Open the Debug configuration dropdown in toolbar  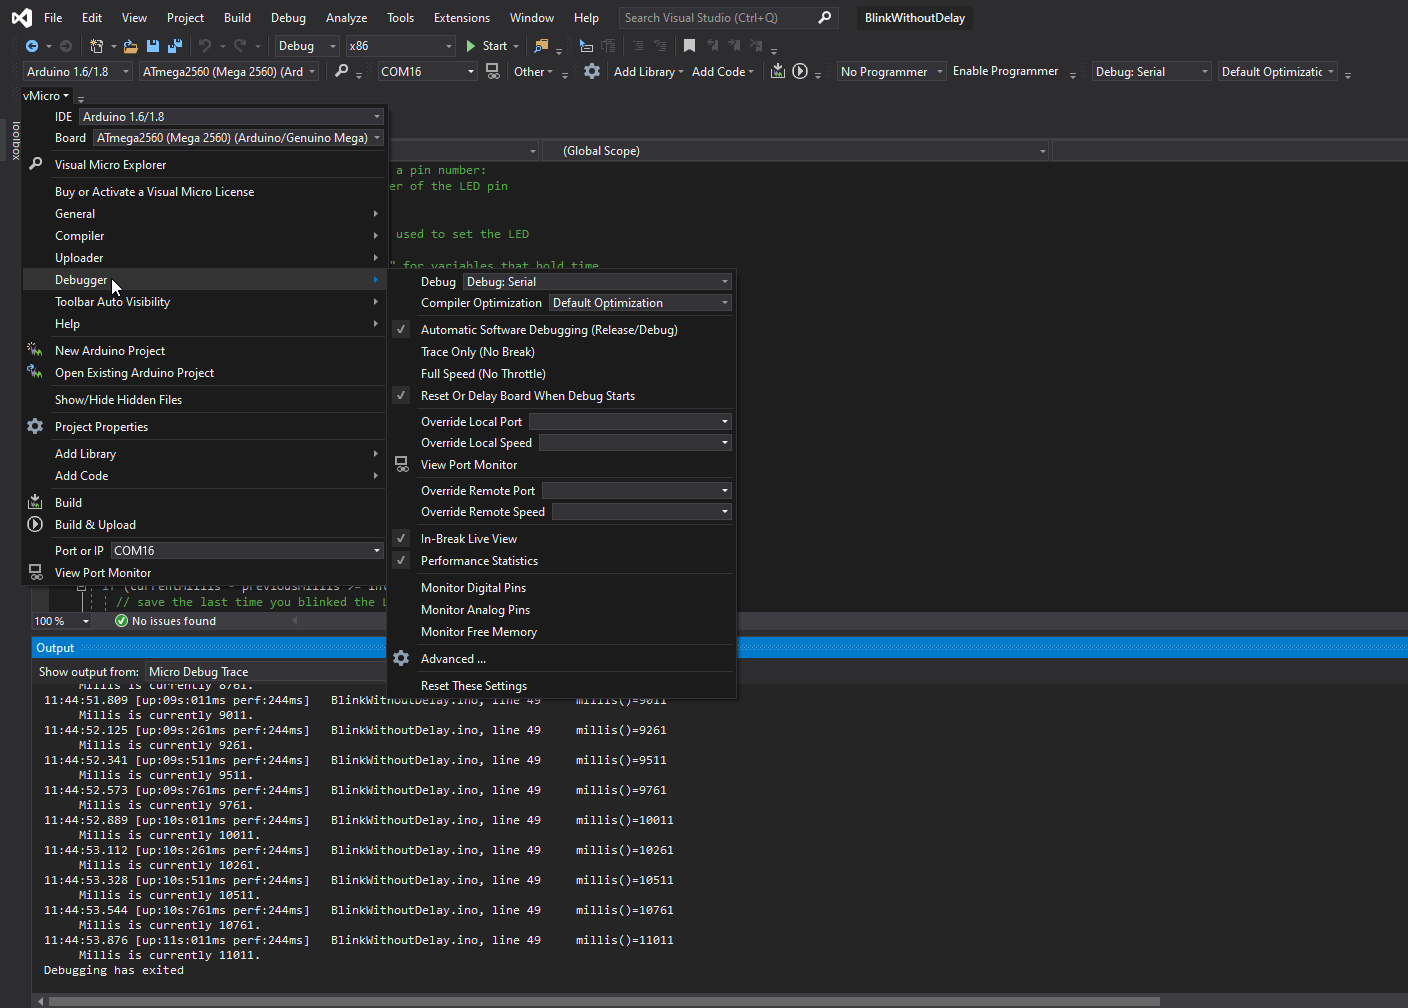(307, 46)
